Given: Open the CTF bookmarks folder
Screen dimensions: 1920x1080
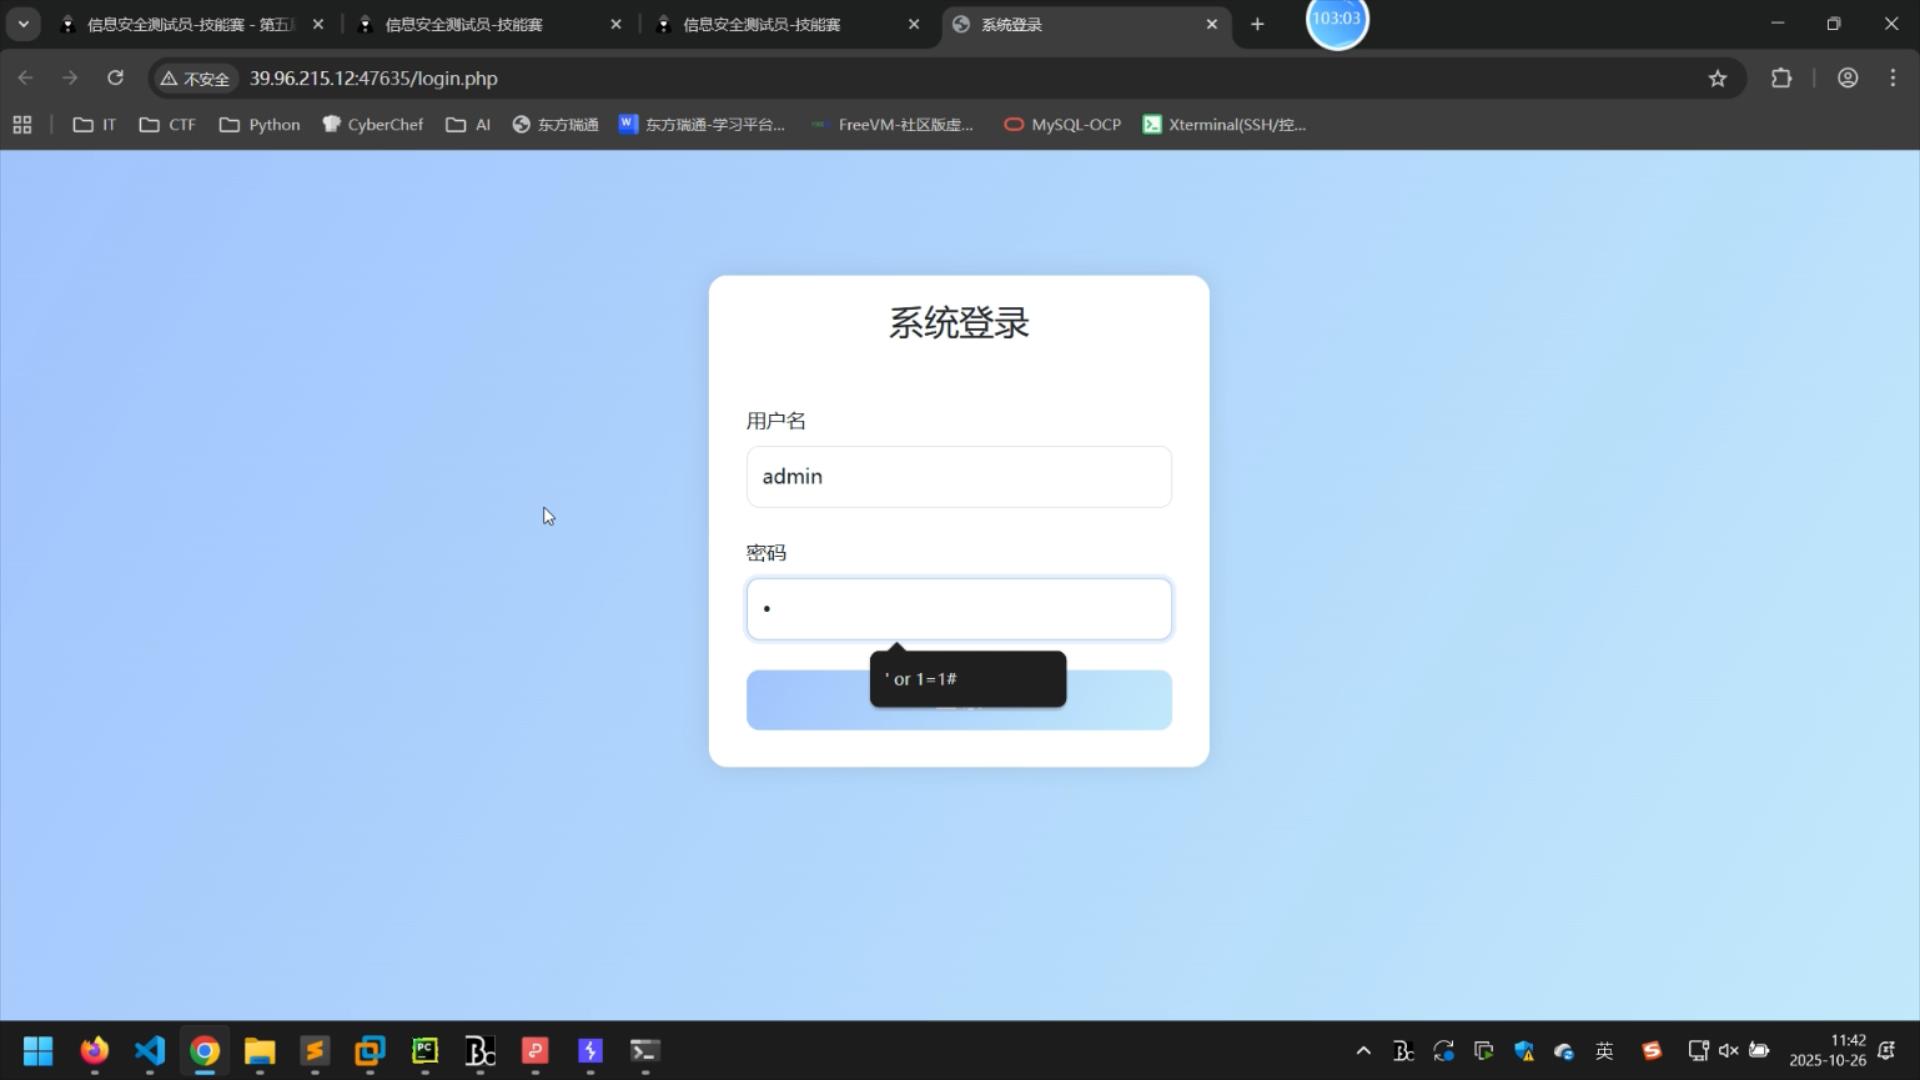Looking at the screenshot, I should [x=167, y=125].
